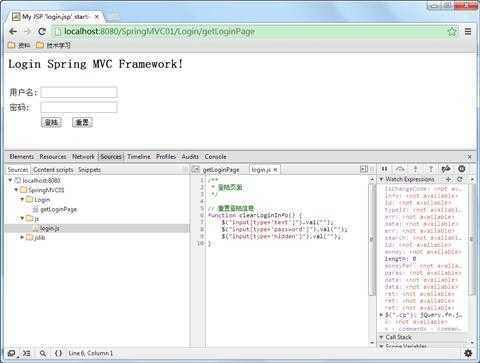
Task: Open the Profiles devtools tab
Action: [x=166, y=156]
